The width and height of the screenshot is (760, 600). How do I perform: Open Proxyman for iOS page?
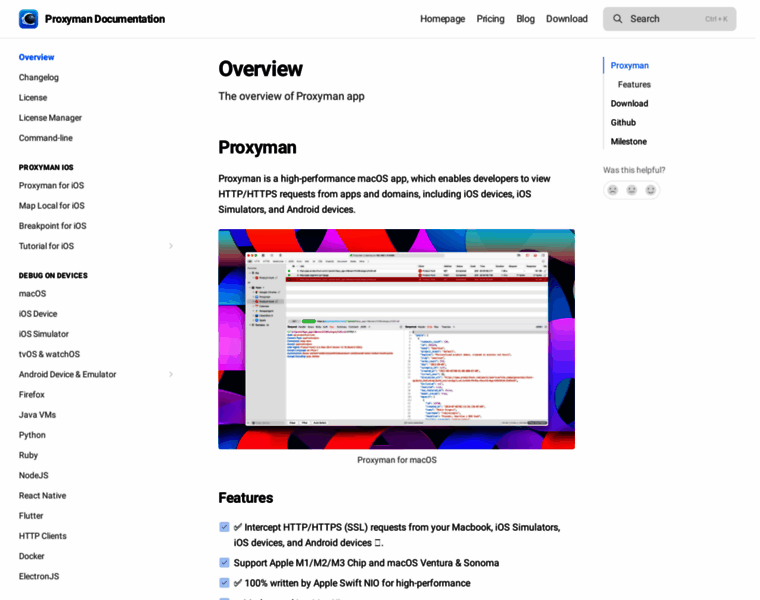click(x=51, y=186)
